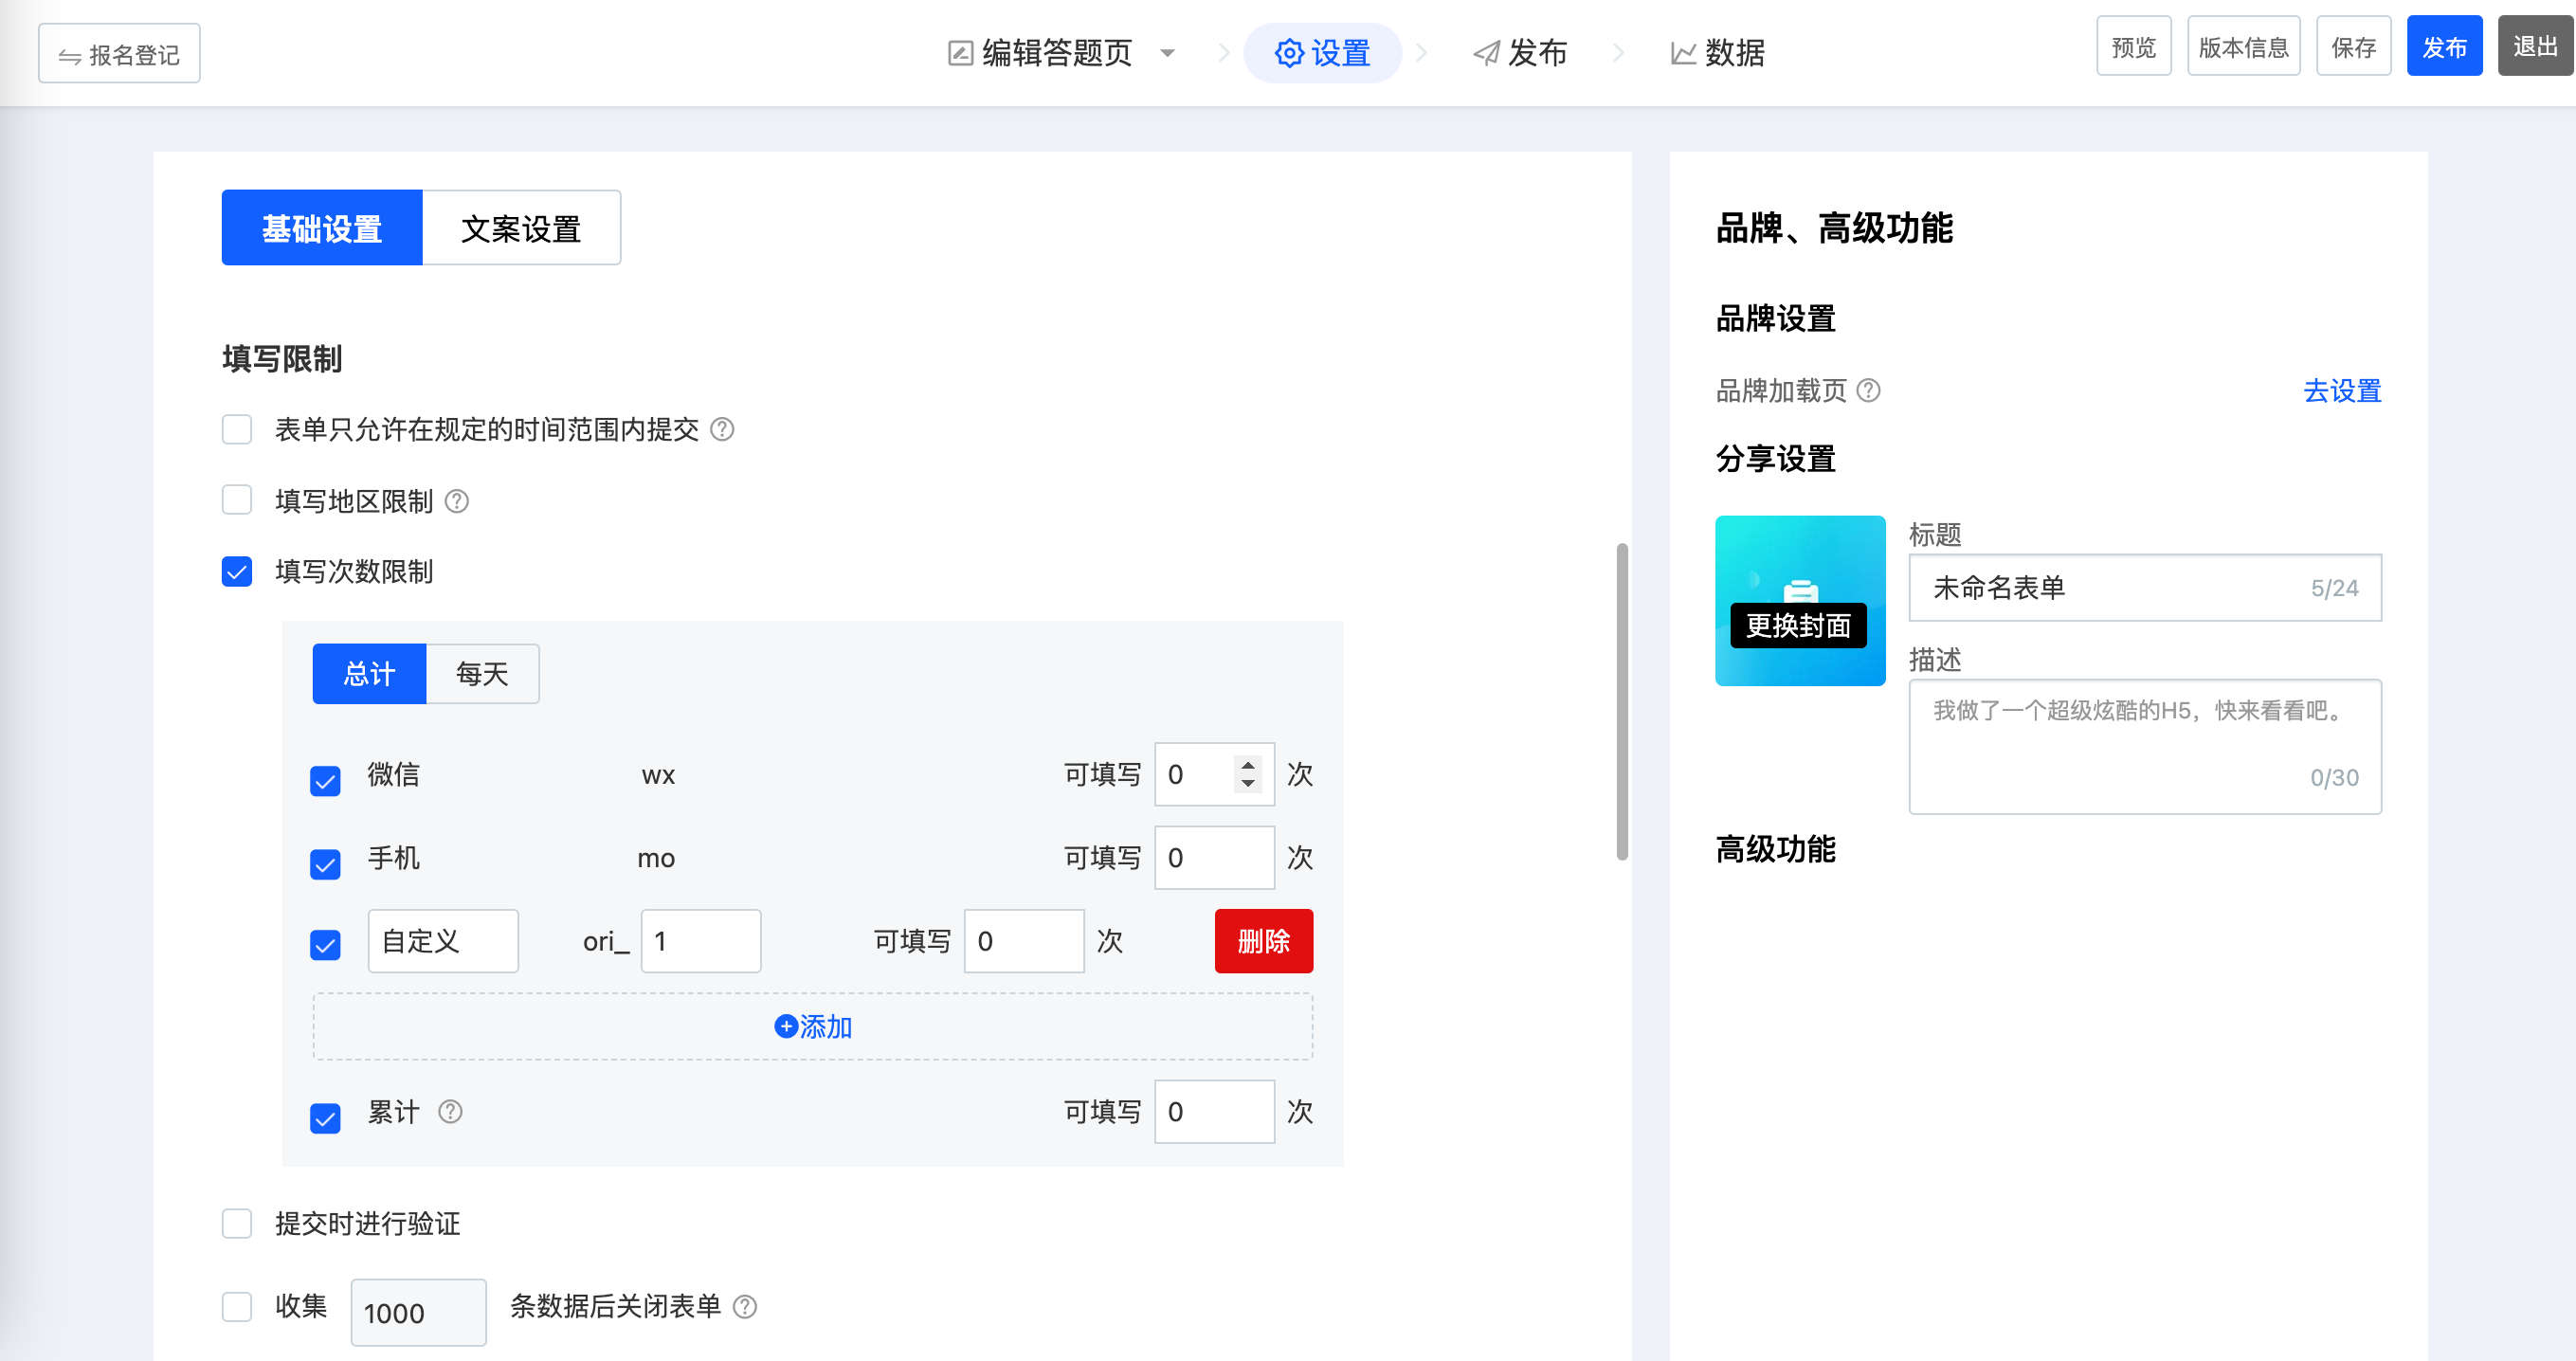Enable 提交时进行验证 checkbox
The height and width of the screenshot is (1361, 2576).
[237, 1224]
